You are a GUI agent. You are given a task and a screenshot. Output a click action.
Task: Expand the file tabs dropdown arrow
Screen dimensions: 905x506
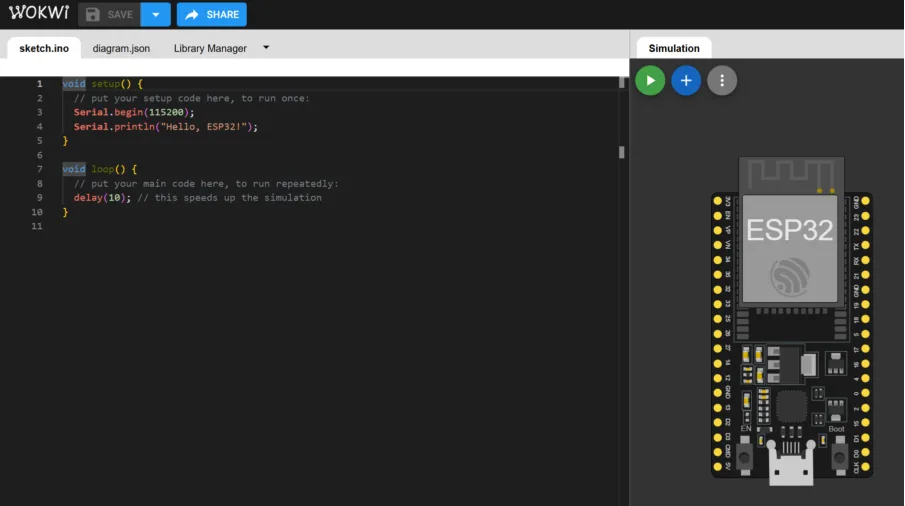[266, 48]
